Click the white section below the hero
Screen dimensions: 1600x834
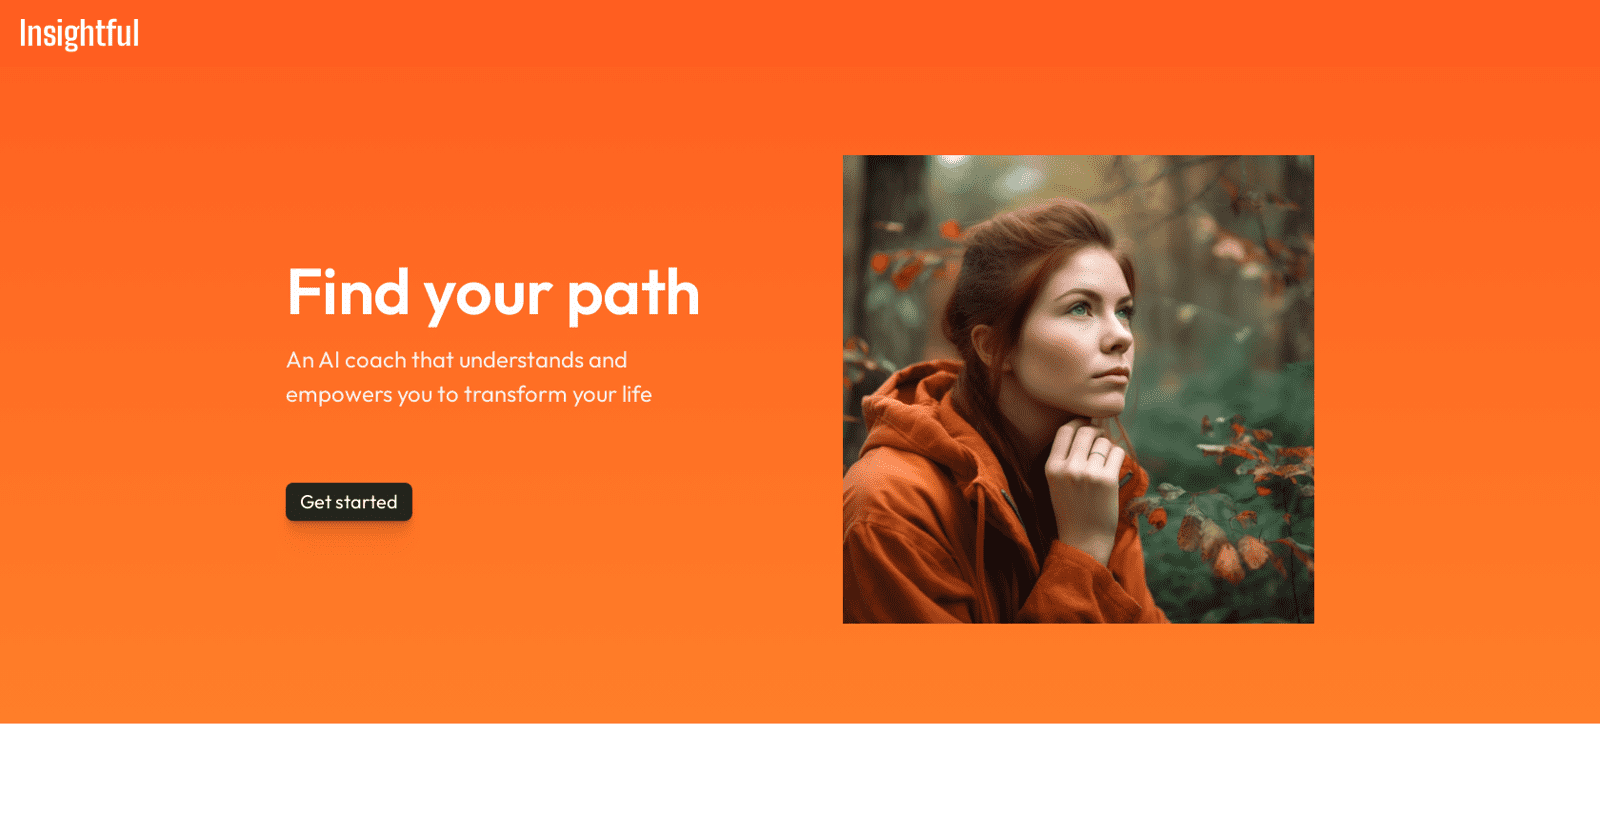(x=800, y=779)
